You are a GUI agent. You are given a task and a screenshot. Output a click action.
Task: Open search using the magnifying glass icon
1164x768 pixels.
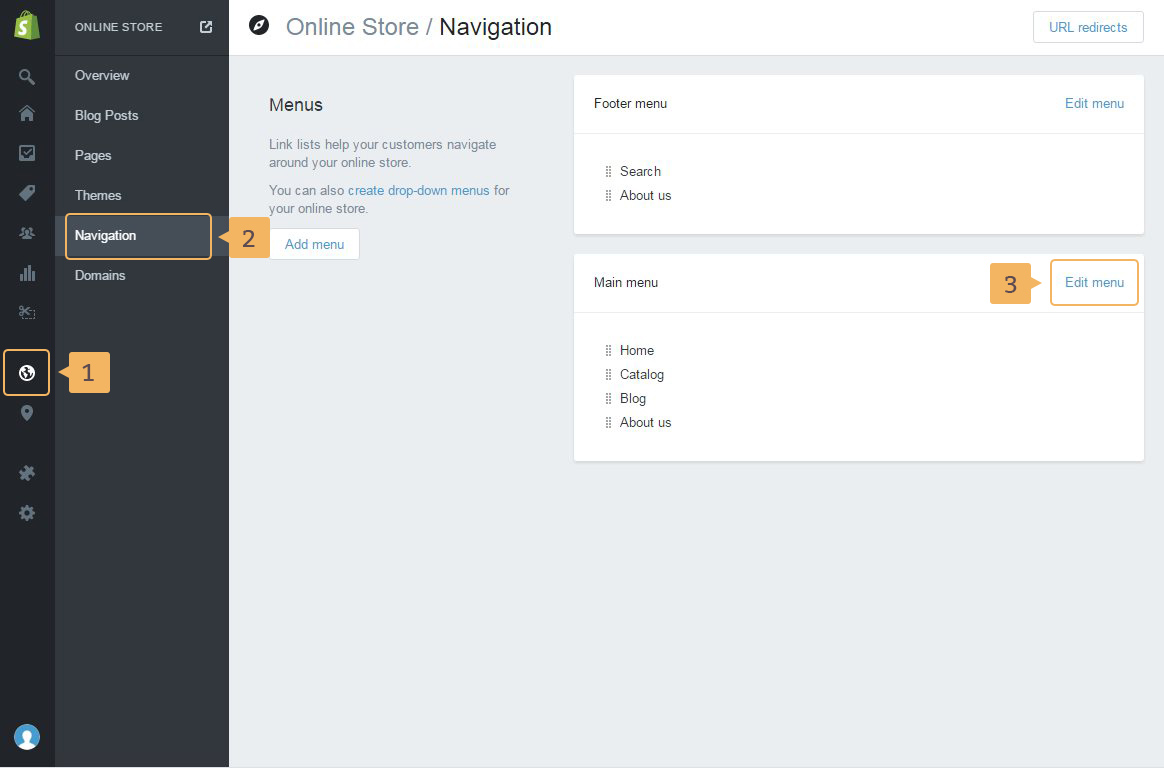27,77
